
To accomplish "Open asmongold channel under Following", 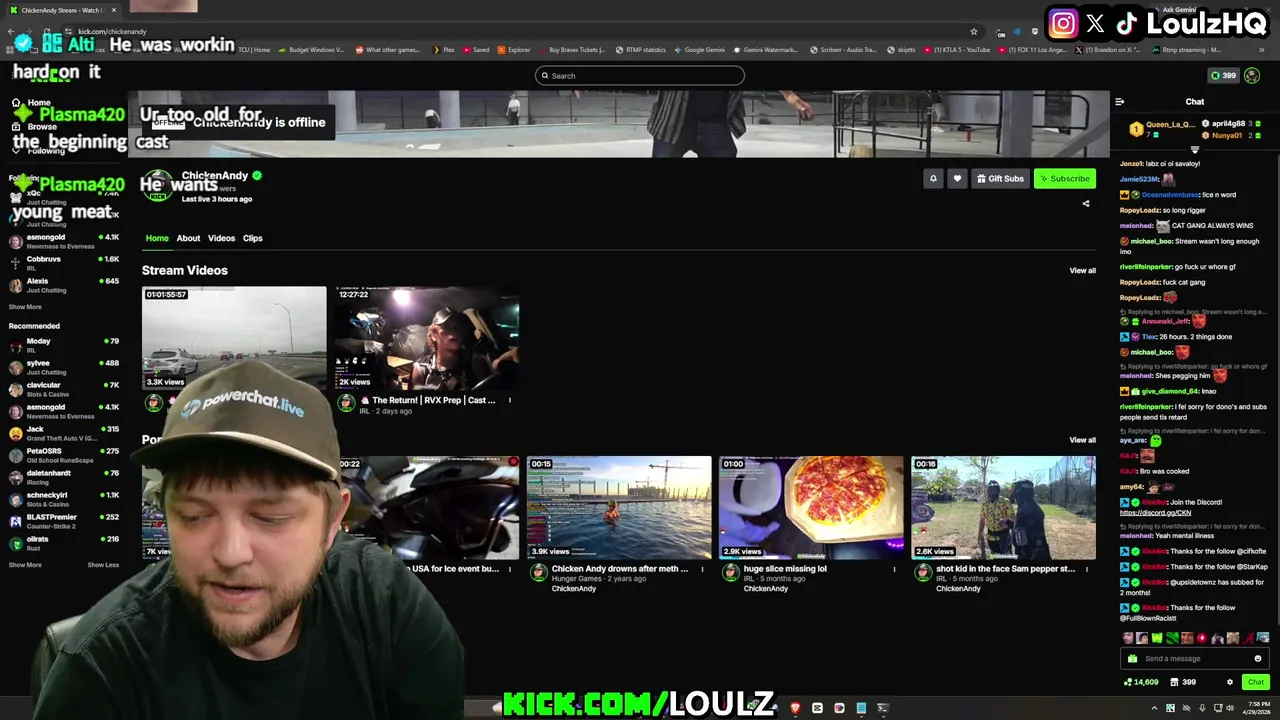I will (x=64, y=241).
